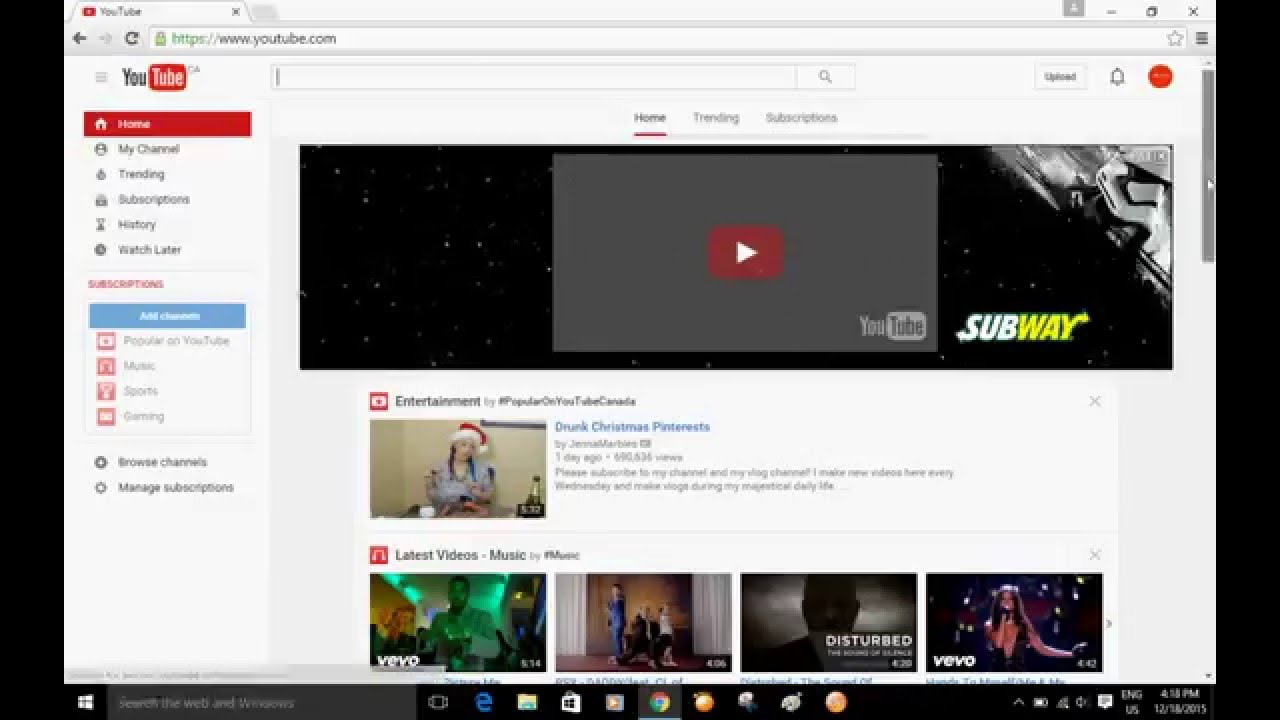Screen dimensions: 1280x720
Task: Open the Action Center tray icon
Action: (1105, 702)
